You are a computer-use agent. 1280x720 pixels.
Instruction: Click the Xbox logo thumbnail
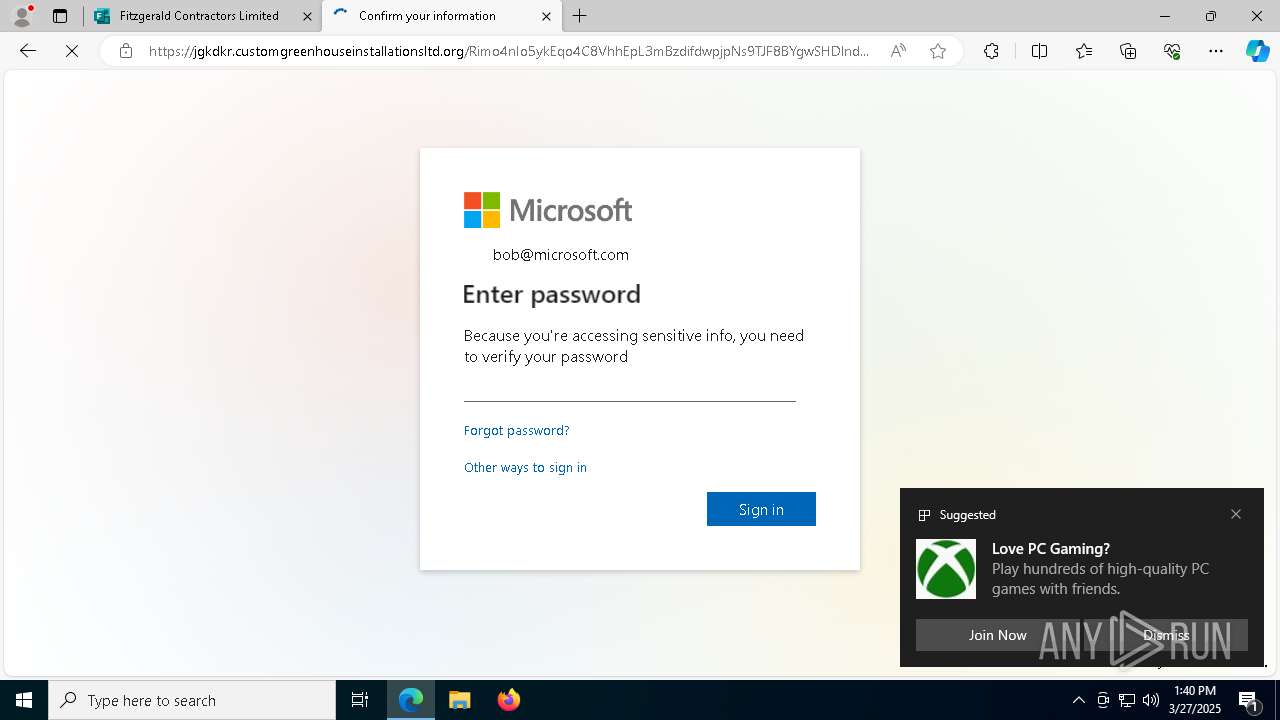(x=946, y=569)
